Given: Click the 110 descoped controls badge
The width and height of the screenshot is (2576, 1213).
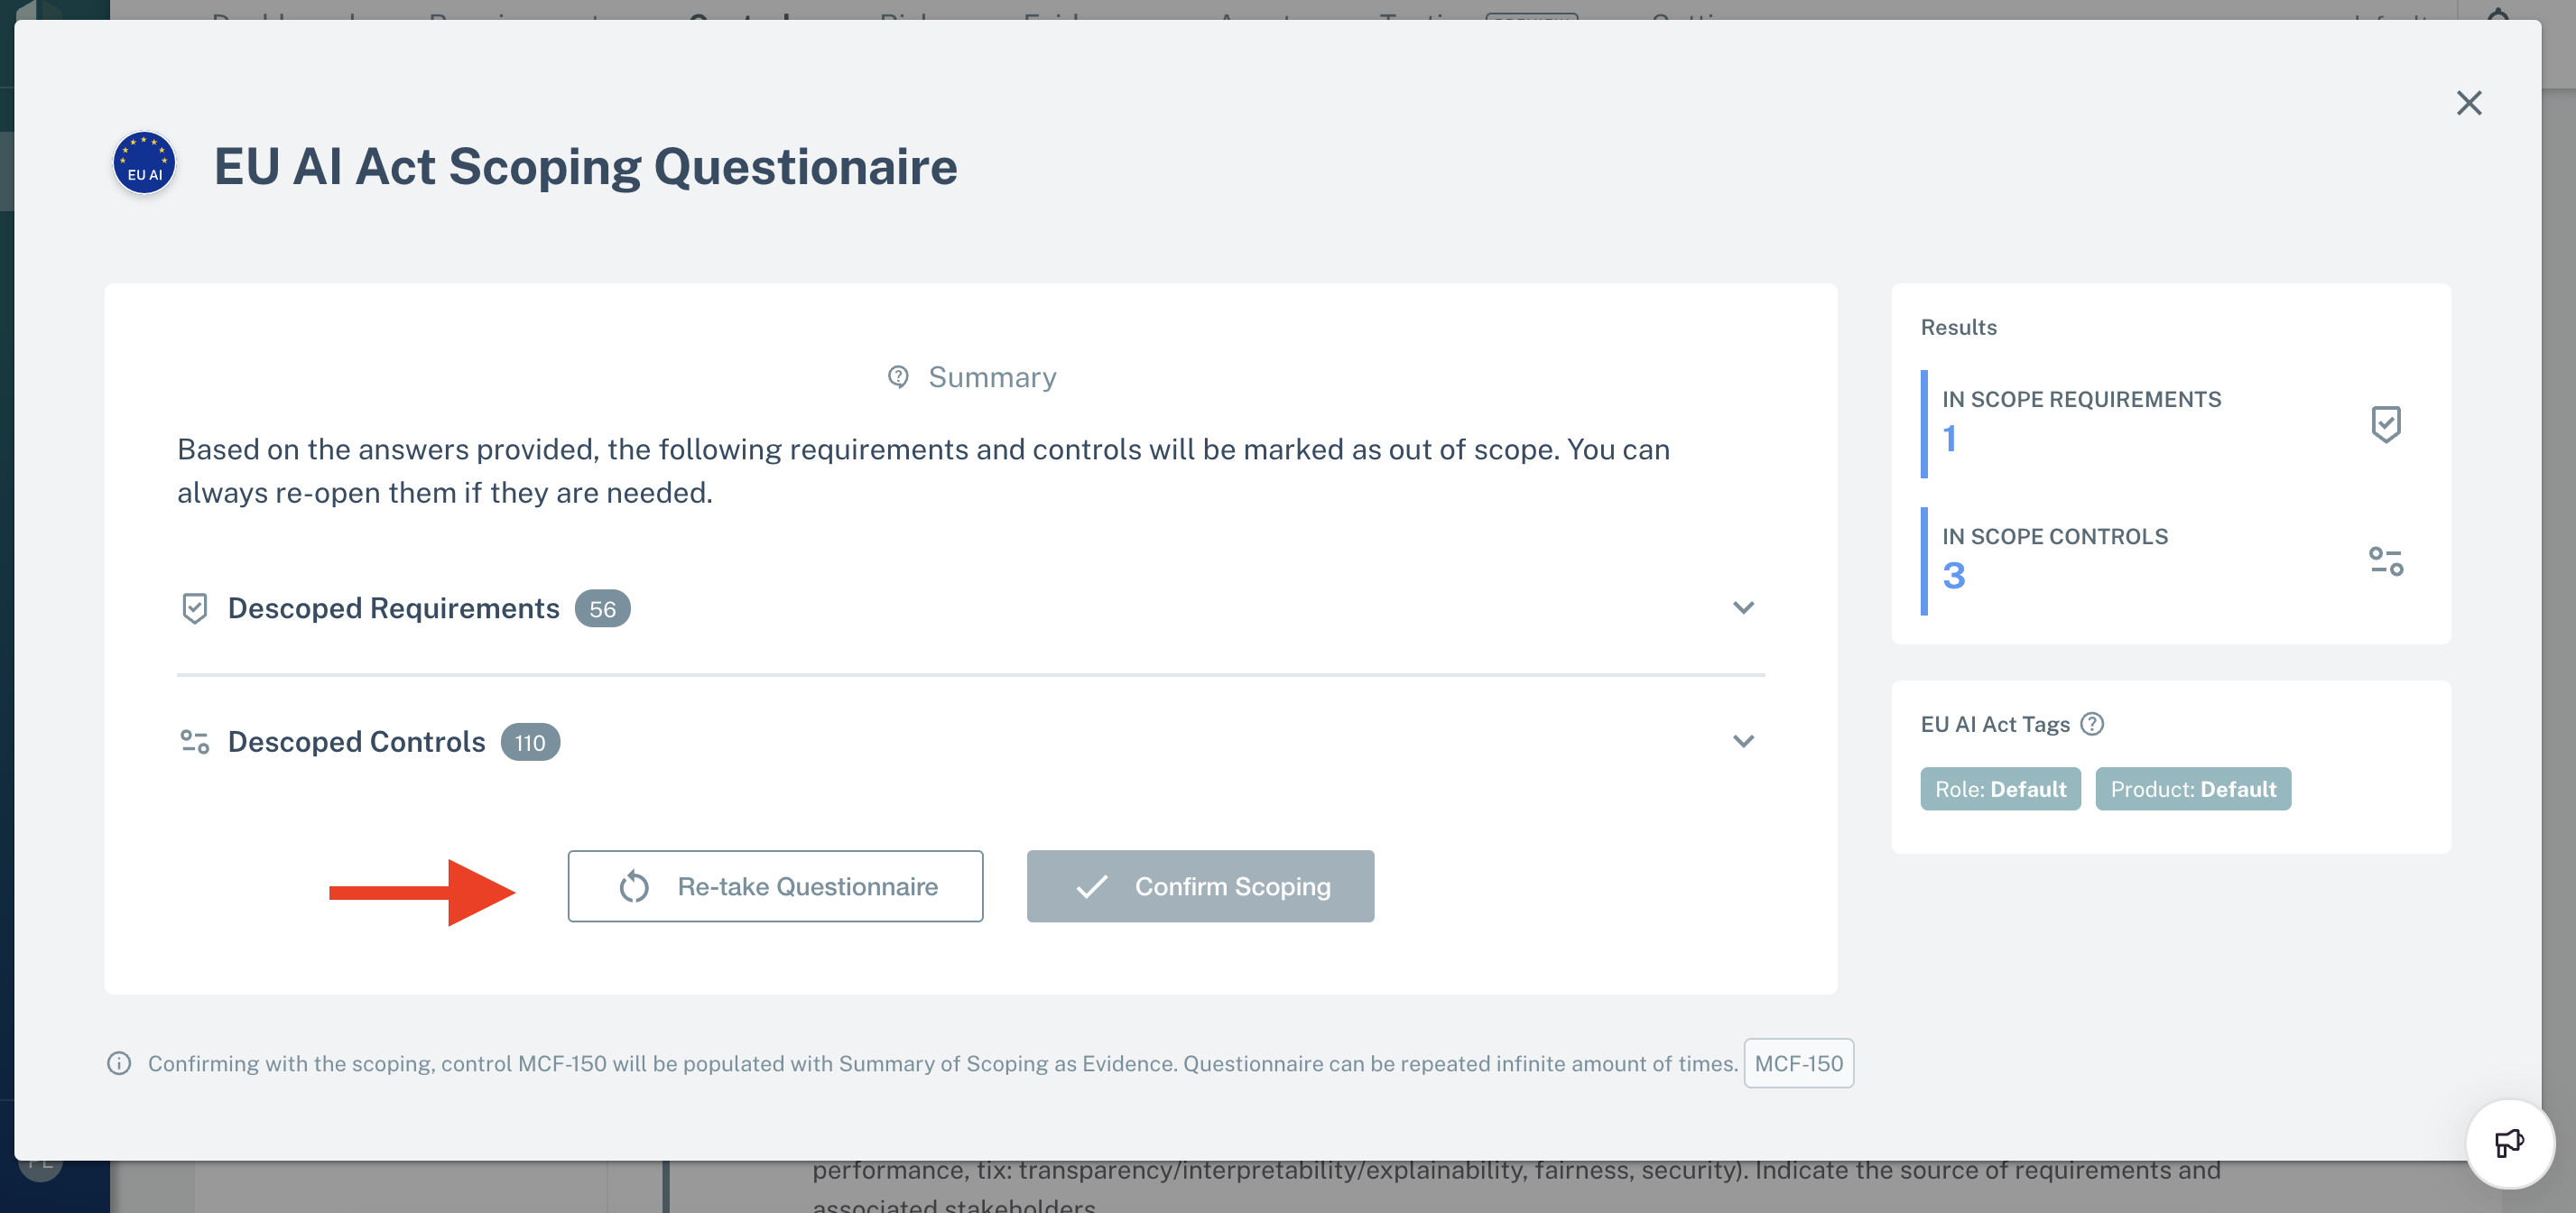Looking at the screenshot, I should coord(530,742).
